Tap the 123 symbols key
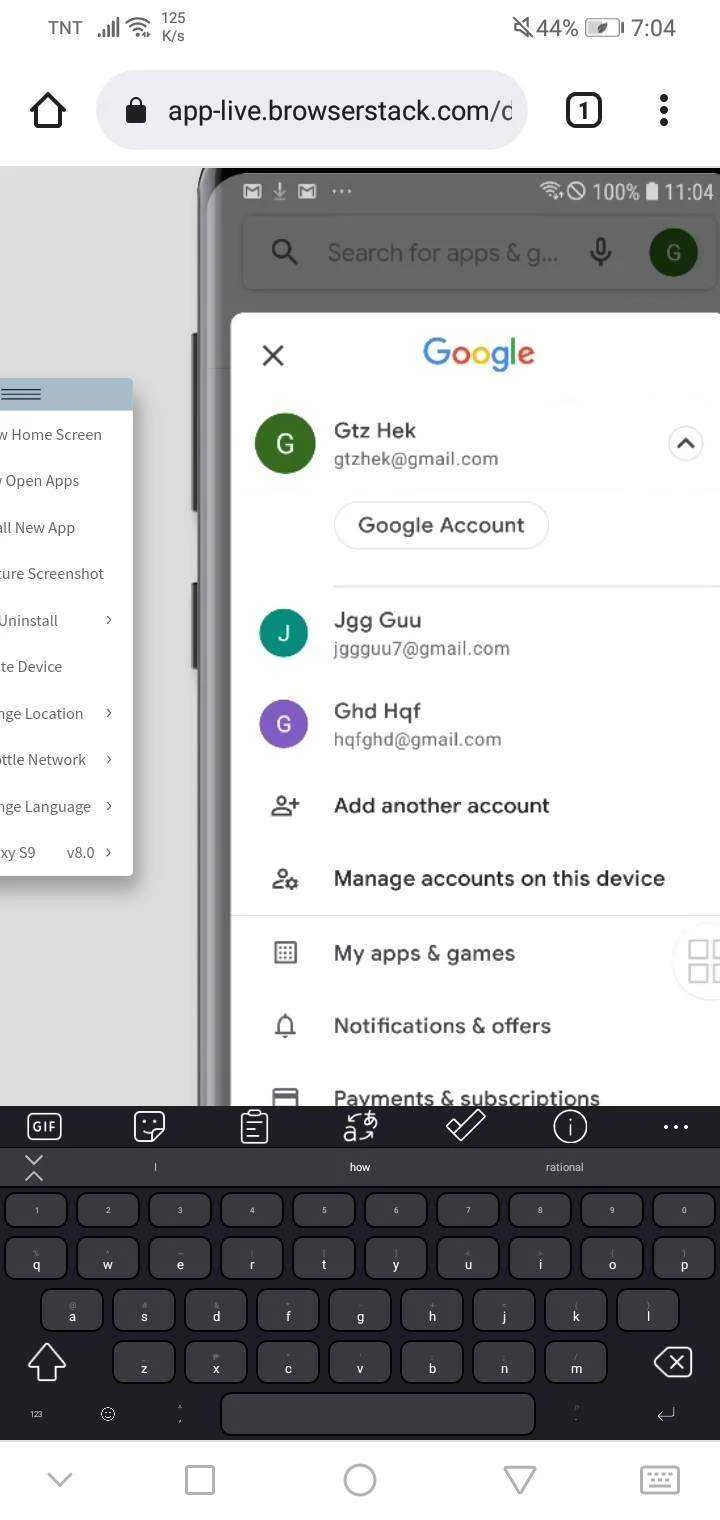 [36, 1414]
